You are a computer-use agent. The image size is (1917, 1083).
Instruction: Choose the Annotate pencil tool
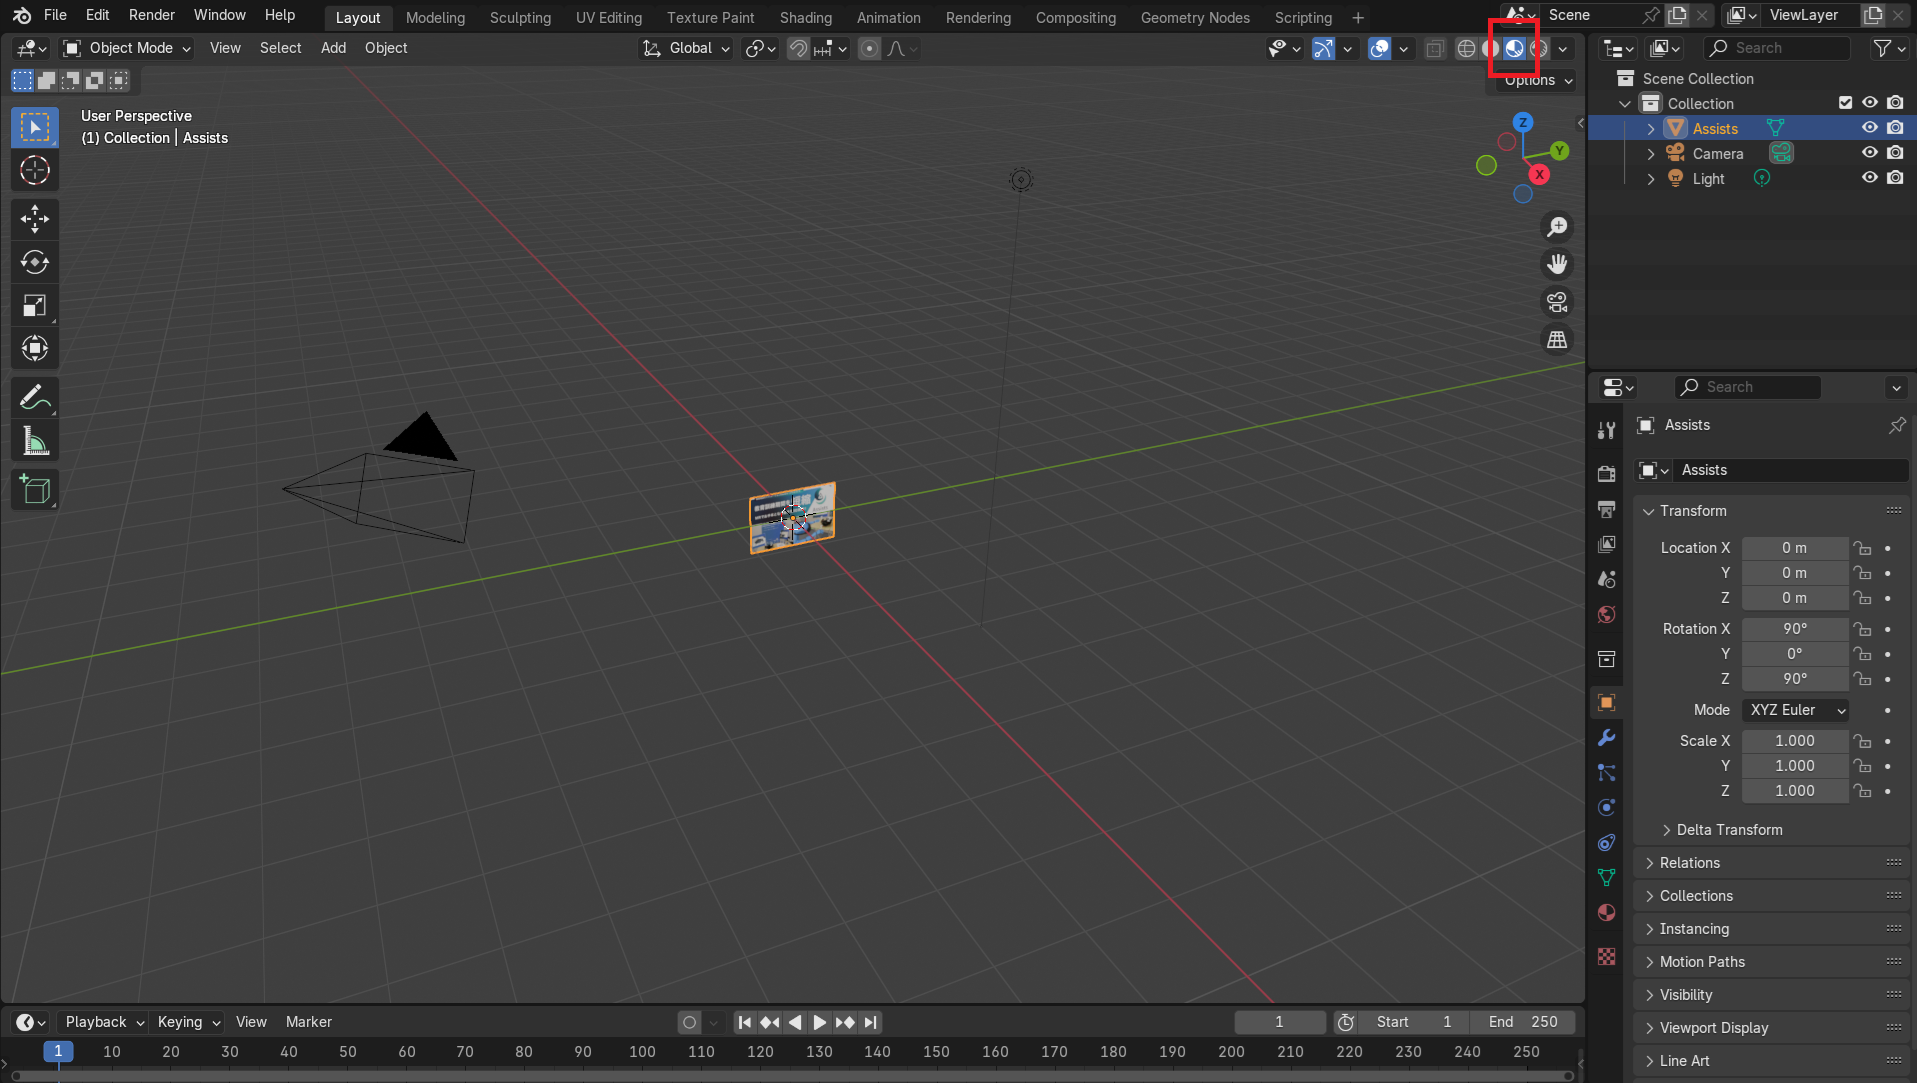[x=35, y=398]
